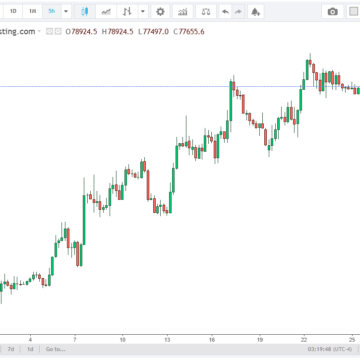Open the alert bell icon

point(255,12)
